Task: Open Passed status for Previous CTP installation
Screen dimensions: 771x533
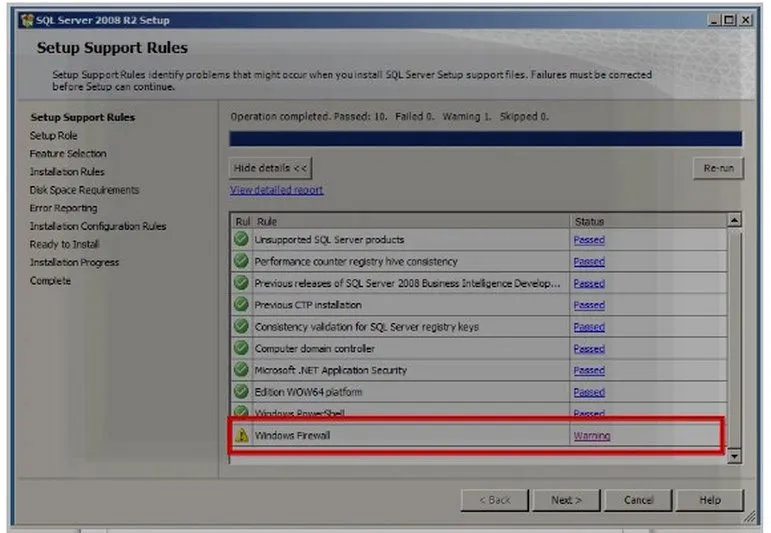Action: pos(589,305)
